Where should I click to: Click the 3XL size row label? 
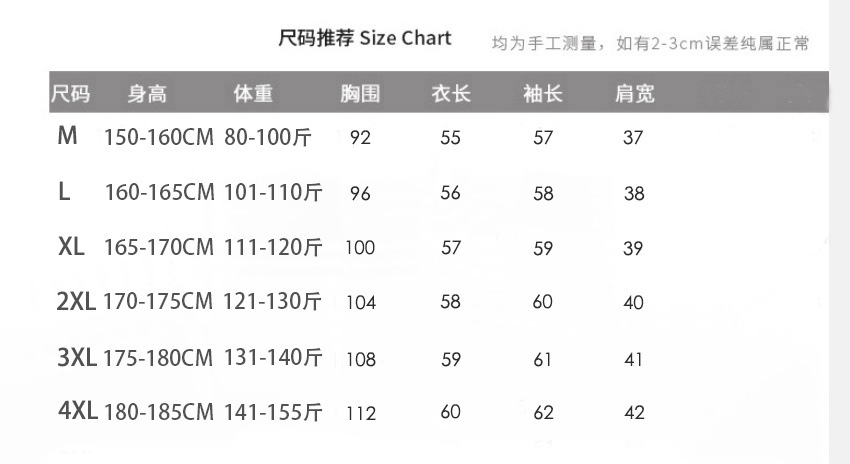[x=76, y=357]
